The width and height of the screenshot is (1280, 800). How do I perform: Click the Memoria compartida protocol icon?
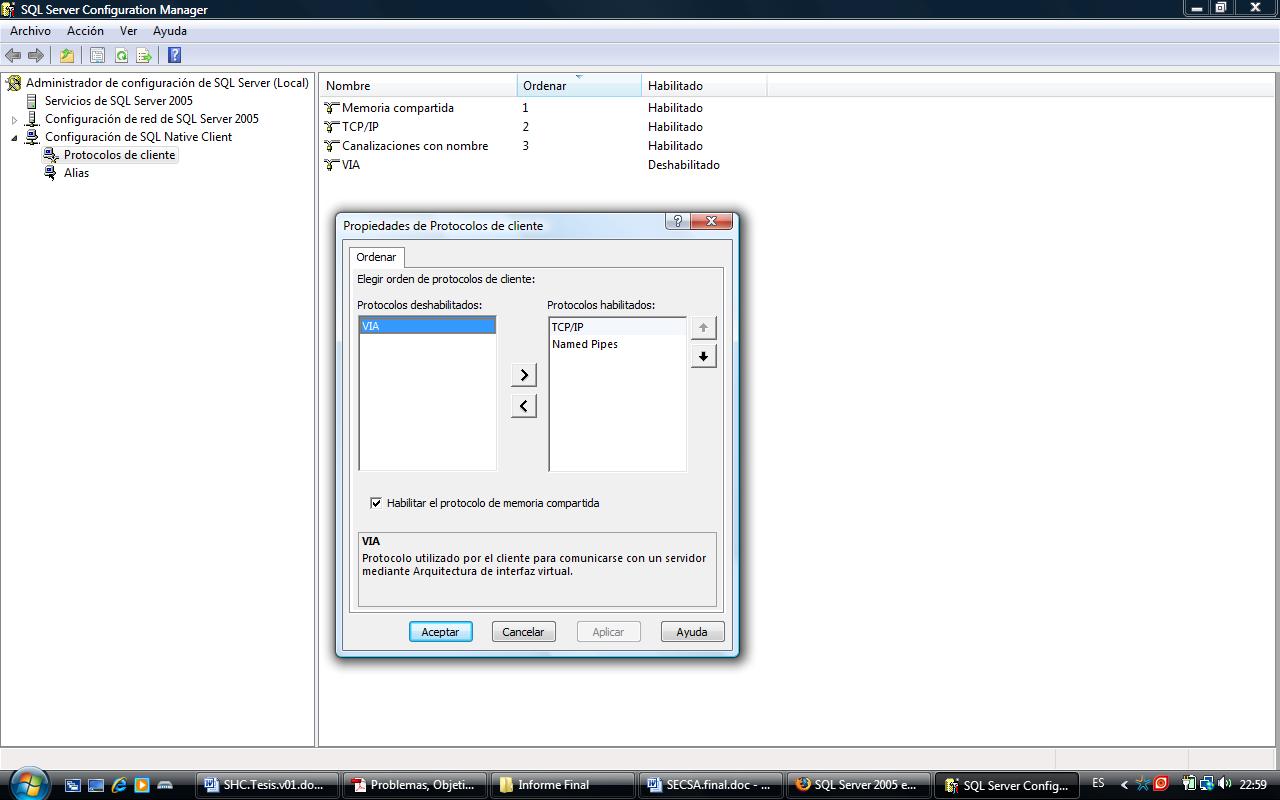point(332,108)
